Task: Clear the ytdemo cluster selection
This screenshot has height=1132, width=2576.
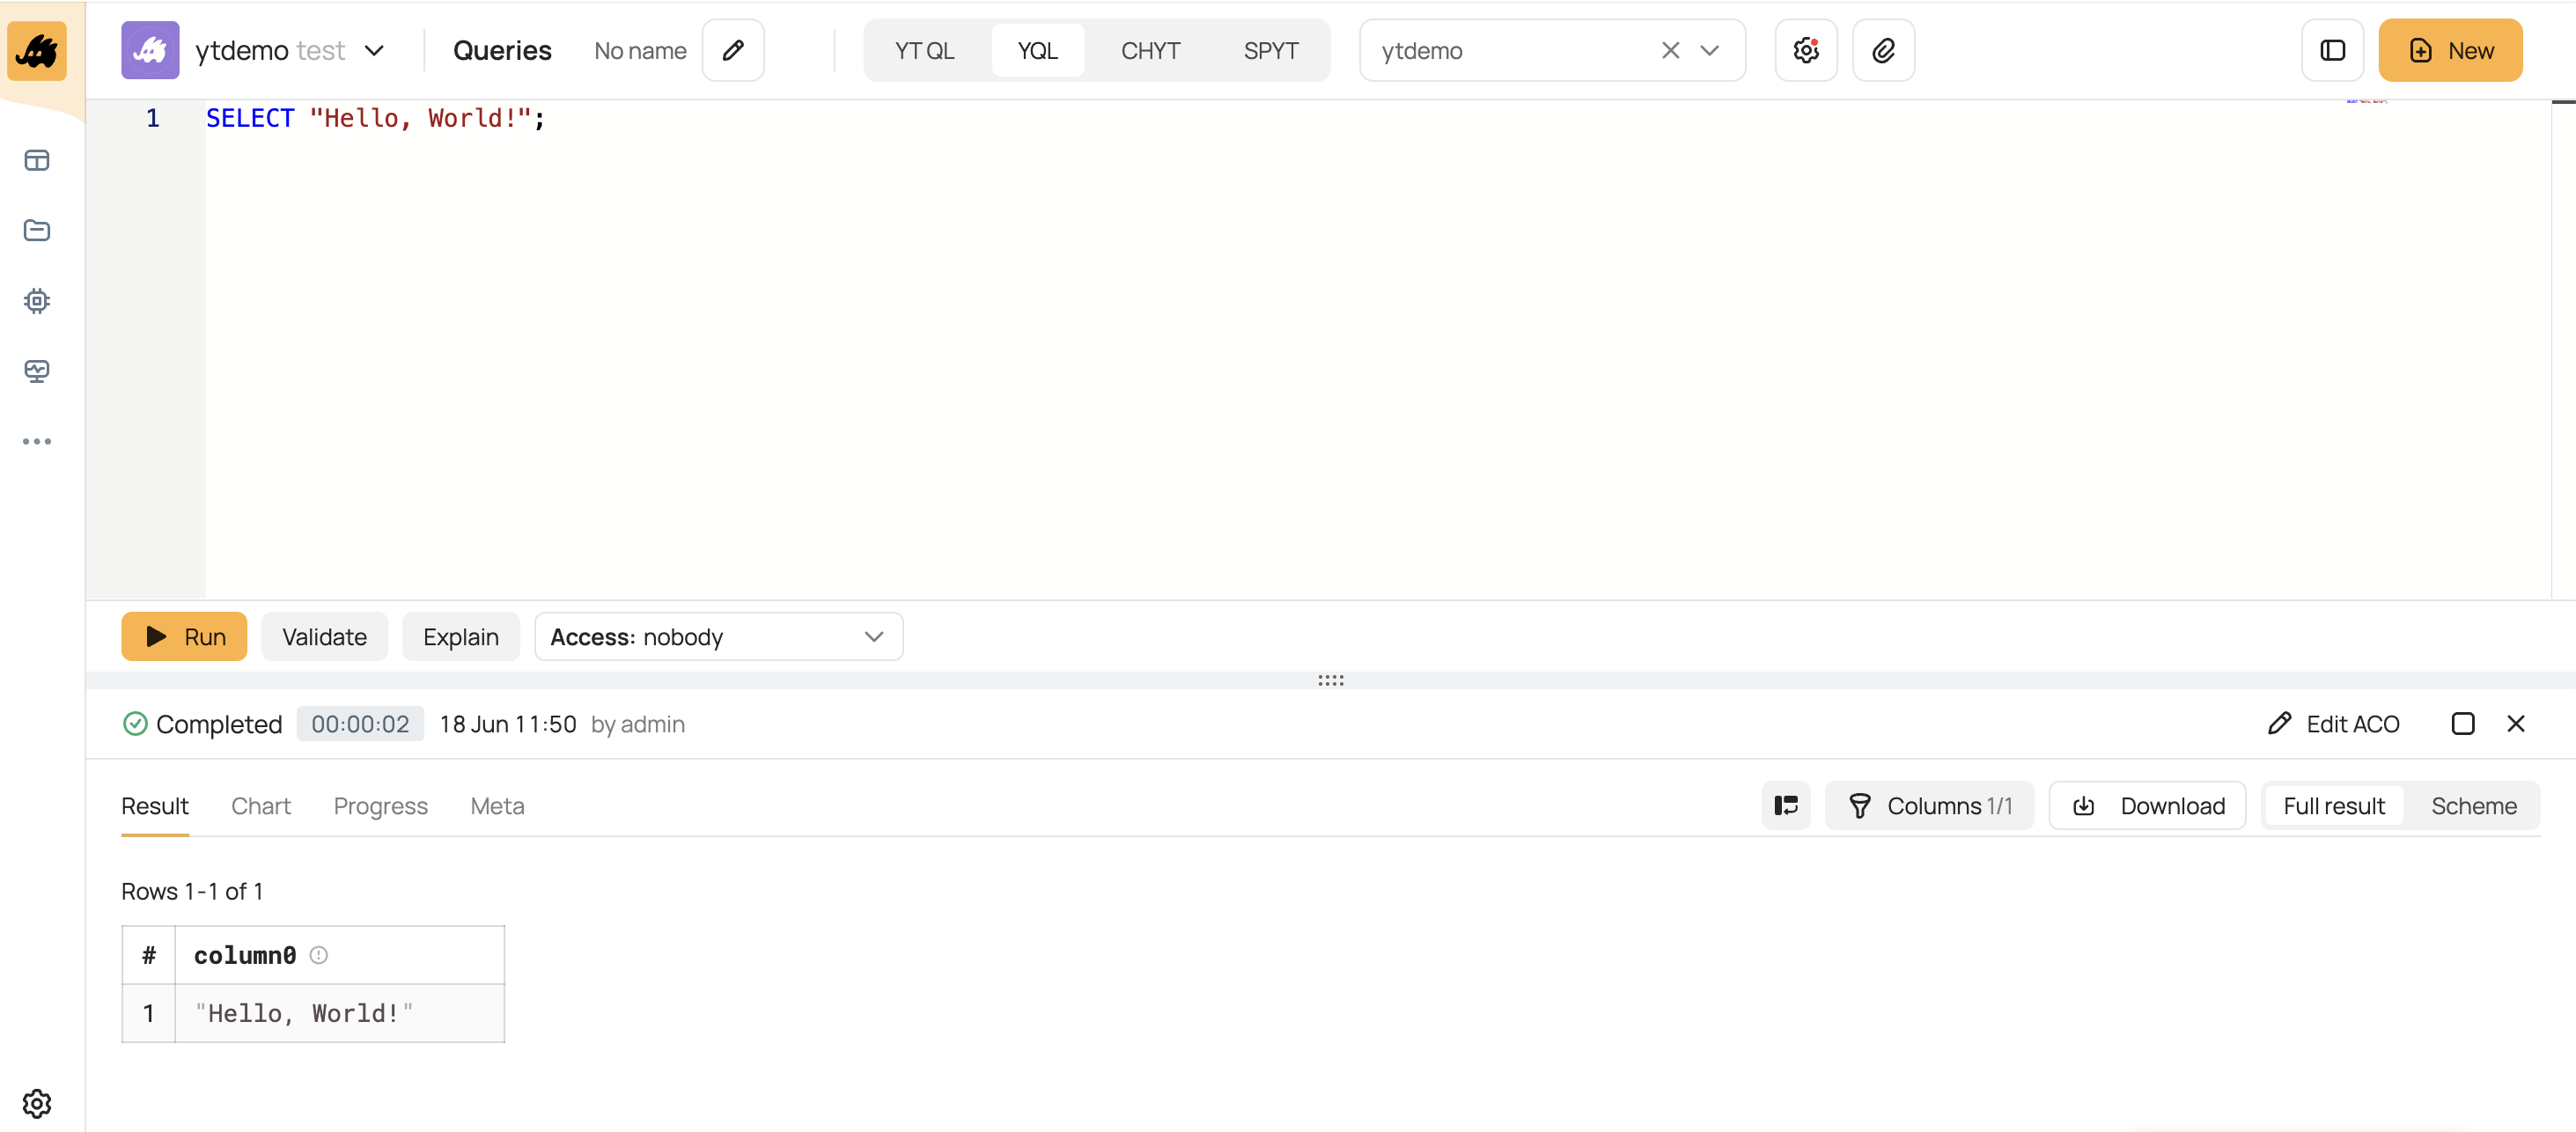Action: [1670, 50]
